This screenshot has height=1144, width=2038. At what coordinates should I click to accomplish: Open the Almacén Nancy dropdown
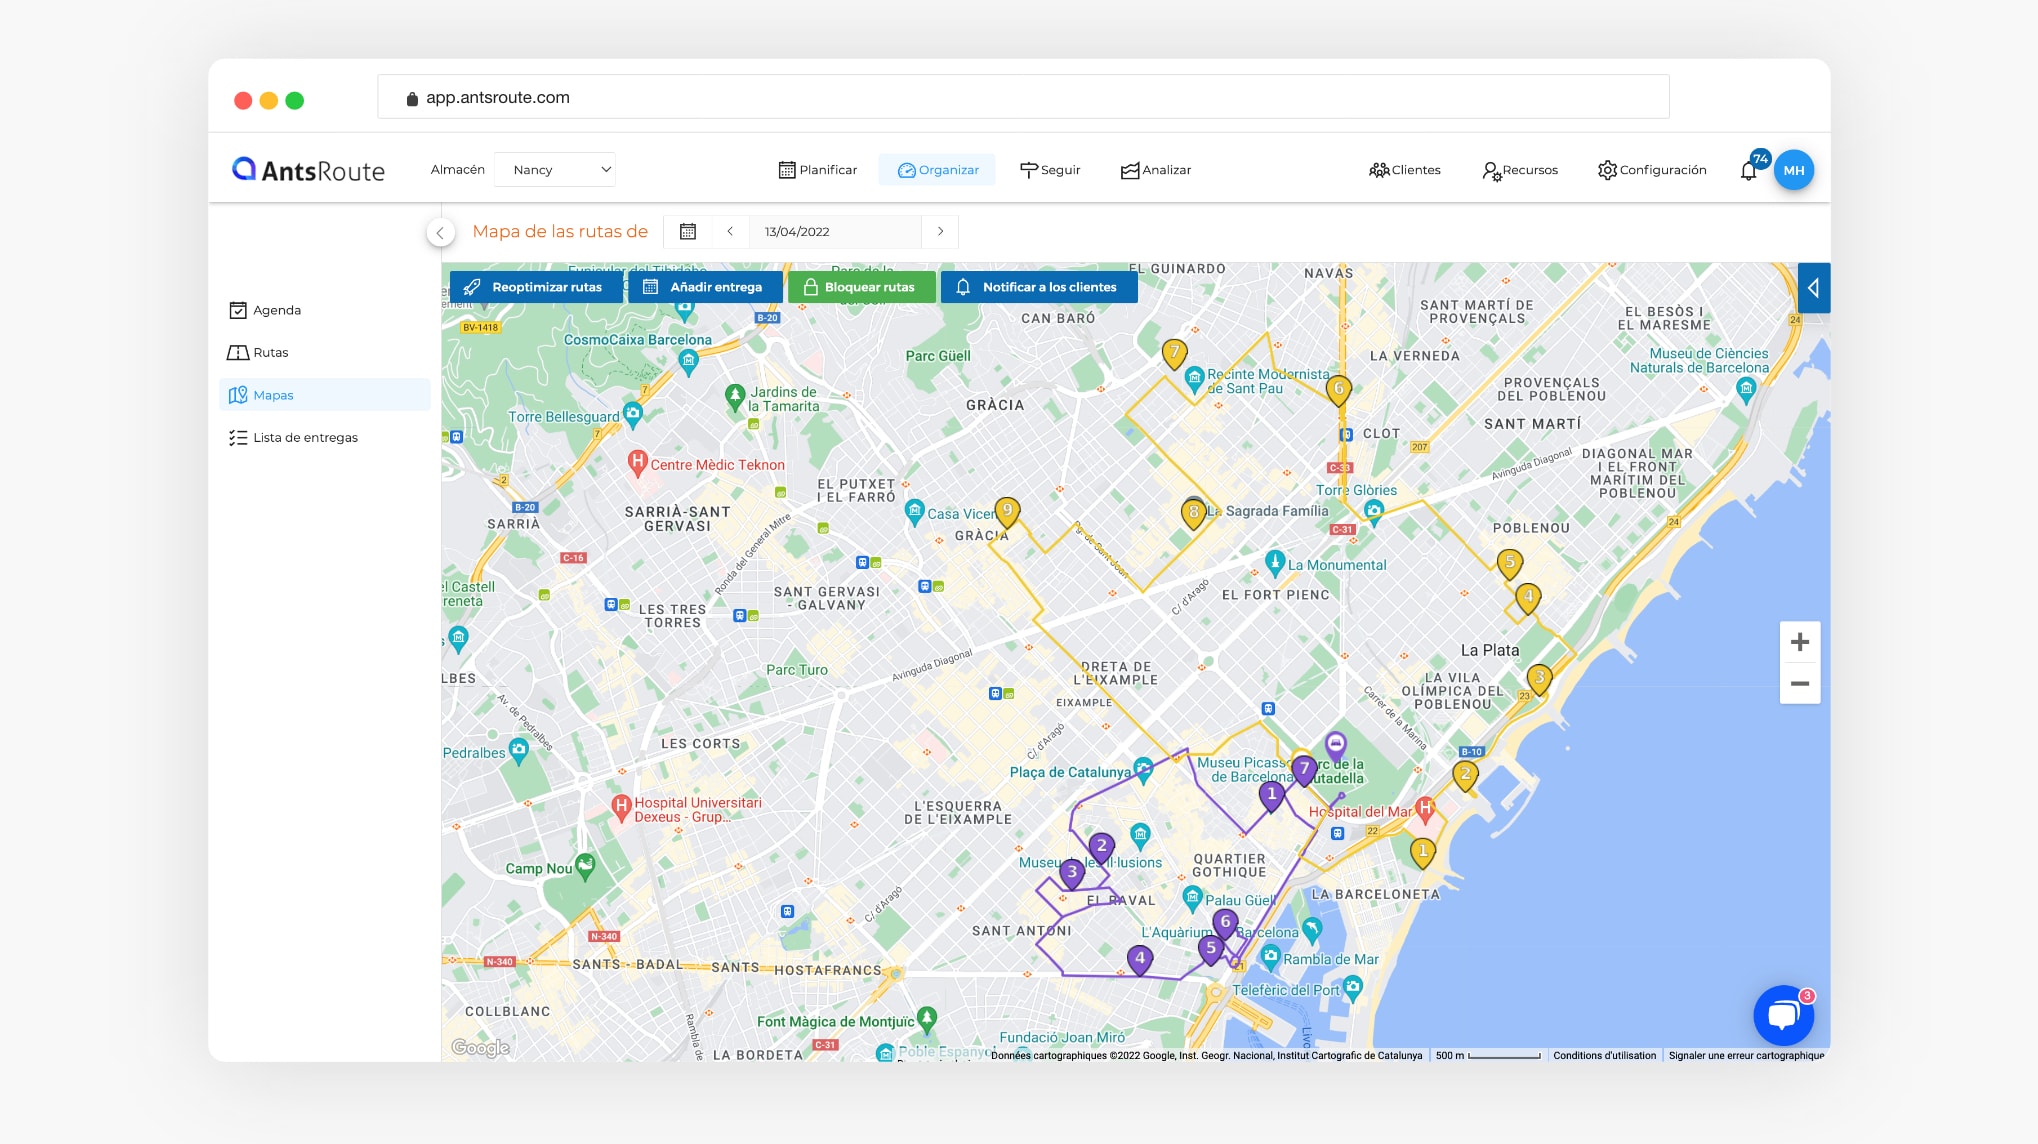point(555,170)
